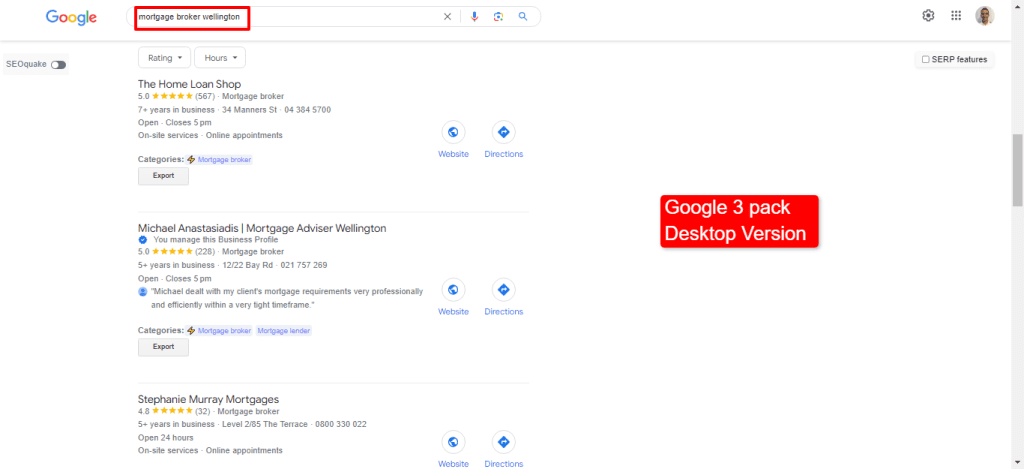Click the 4.8 star rating of Stephanie Murray

coord(174,412)
